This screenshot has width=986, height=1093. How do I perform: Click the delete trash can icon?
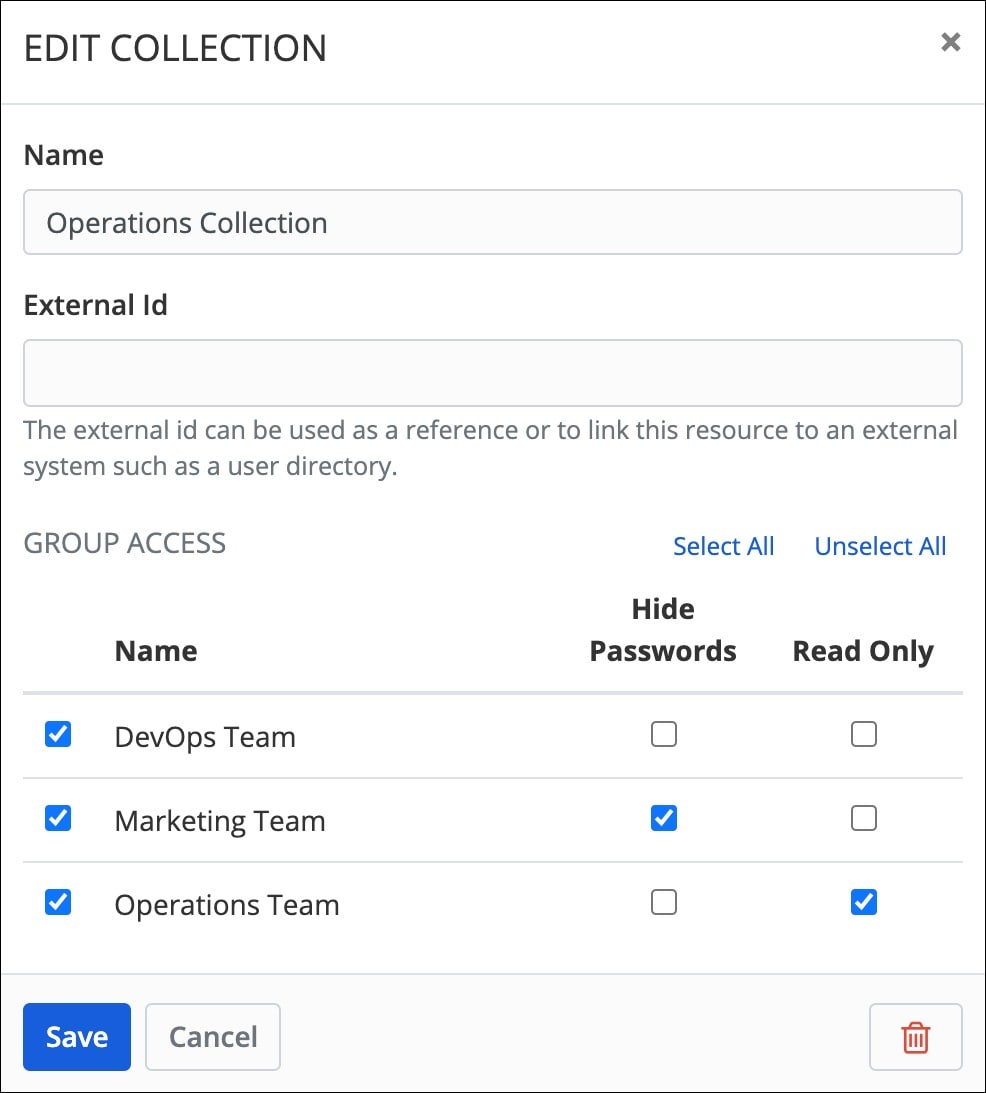915,1037
